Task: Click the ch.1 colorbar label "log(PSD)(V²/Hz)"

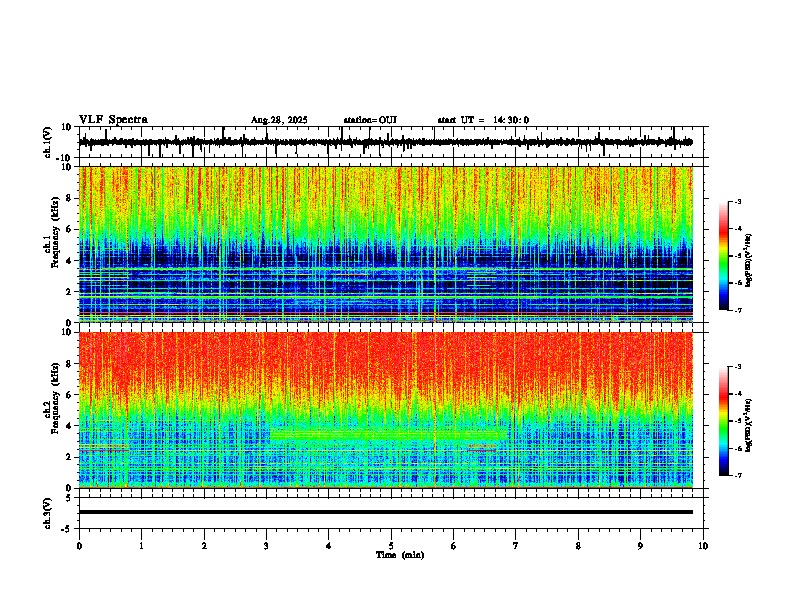Action: [749, 261]
